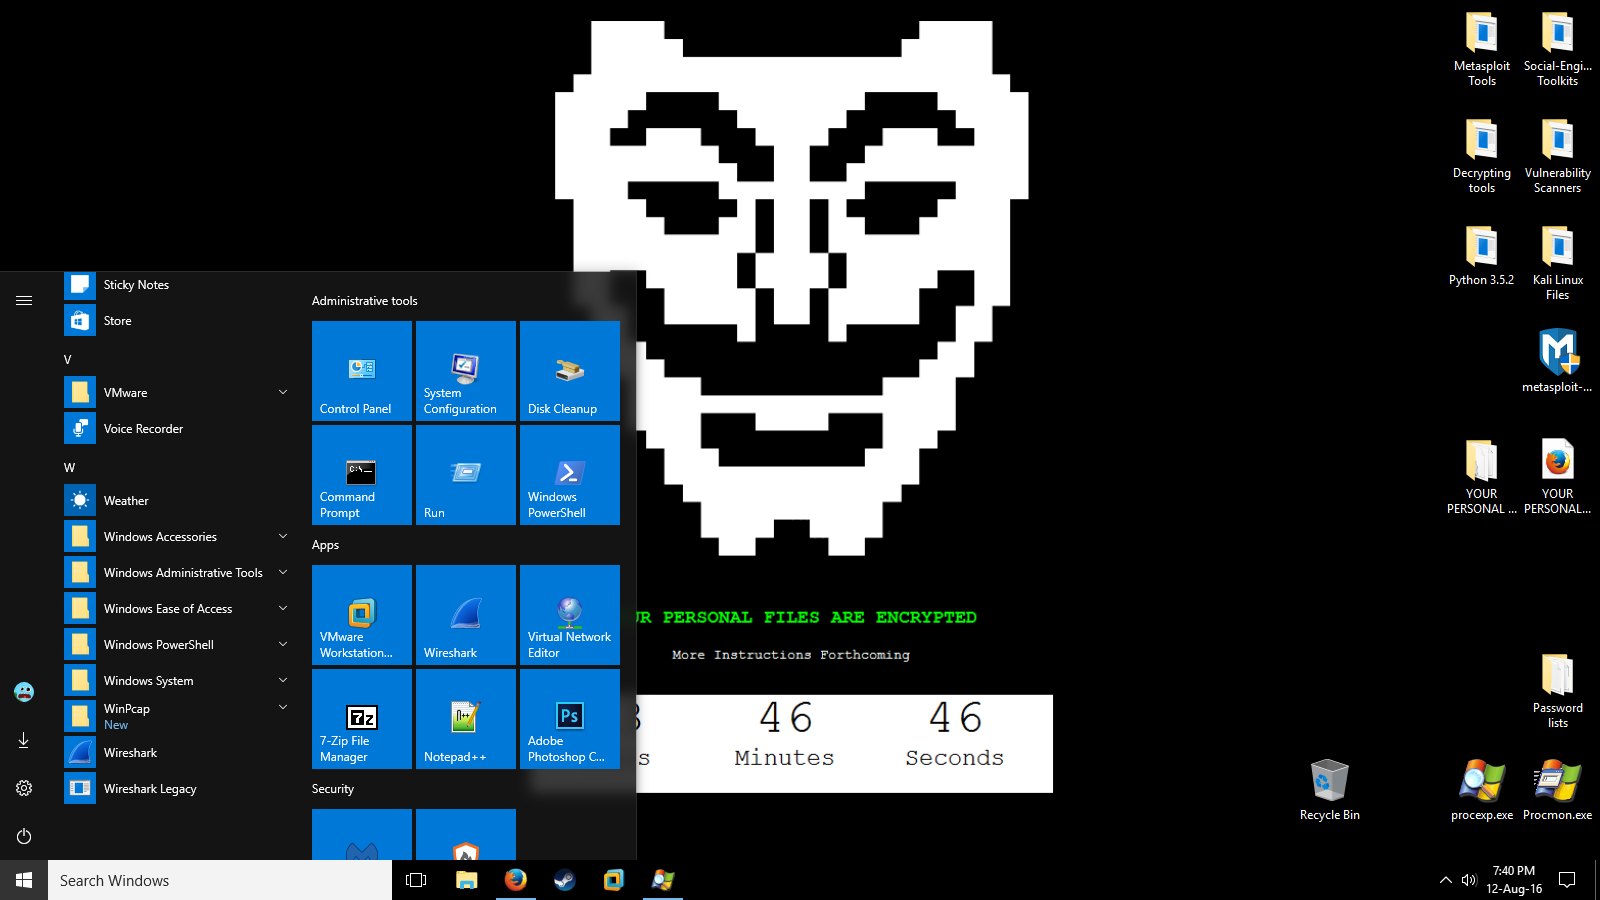1600x900 pixels.
Task: Open Decrypting tools desktop folder
Action: point(1482,157)
